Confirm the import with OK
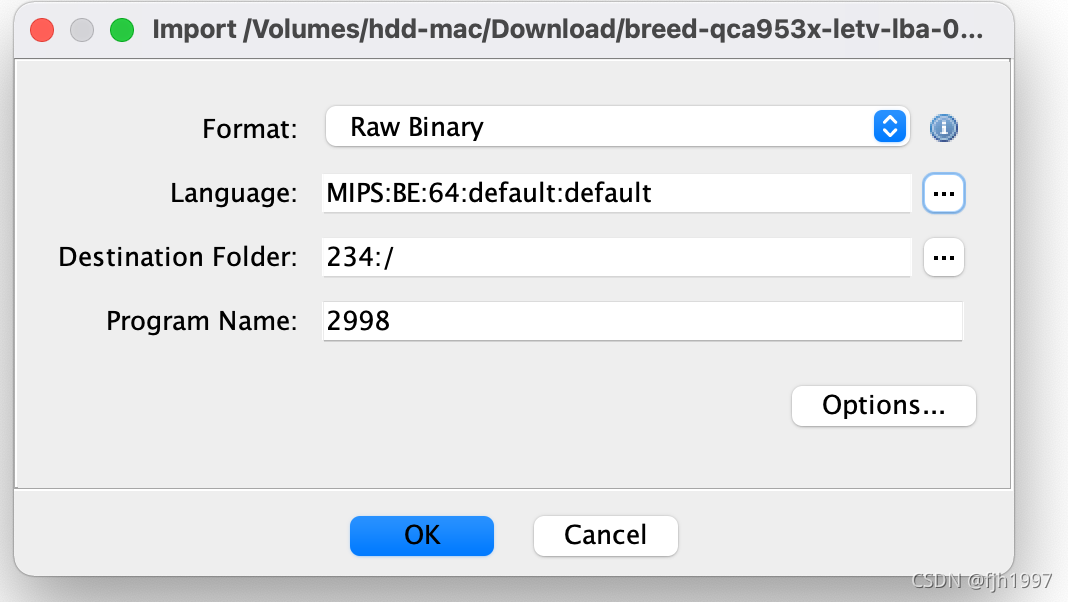The image size is (1068, 602). pyautogui.click(x=422, y=535)
